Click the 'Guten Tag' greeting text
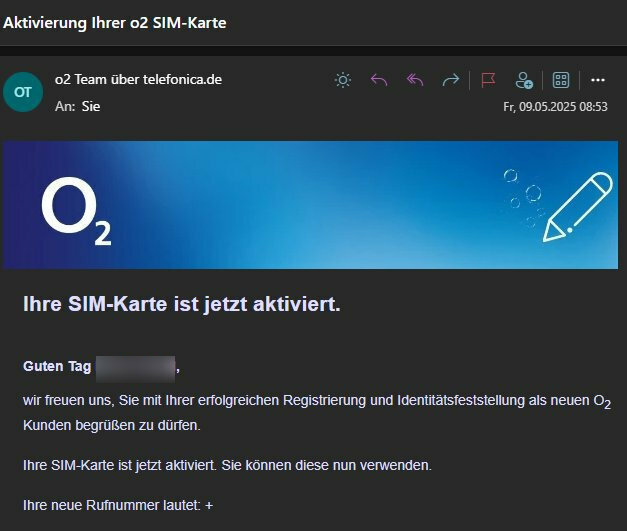The height and width of the screenshot is (531, 627). 57,366
